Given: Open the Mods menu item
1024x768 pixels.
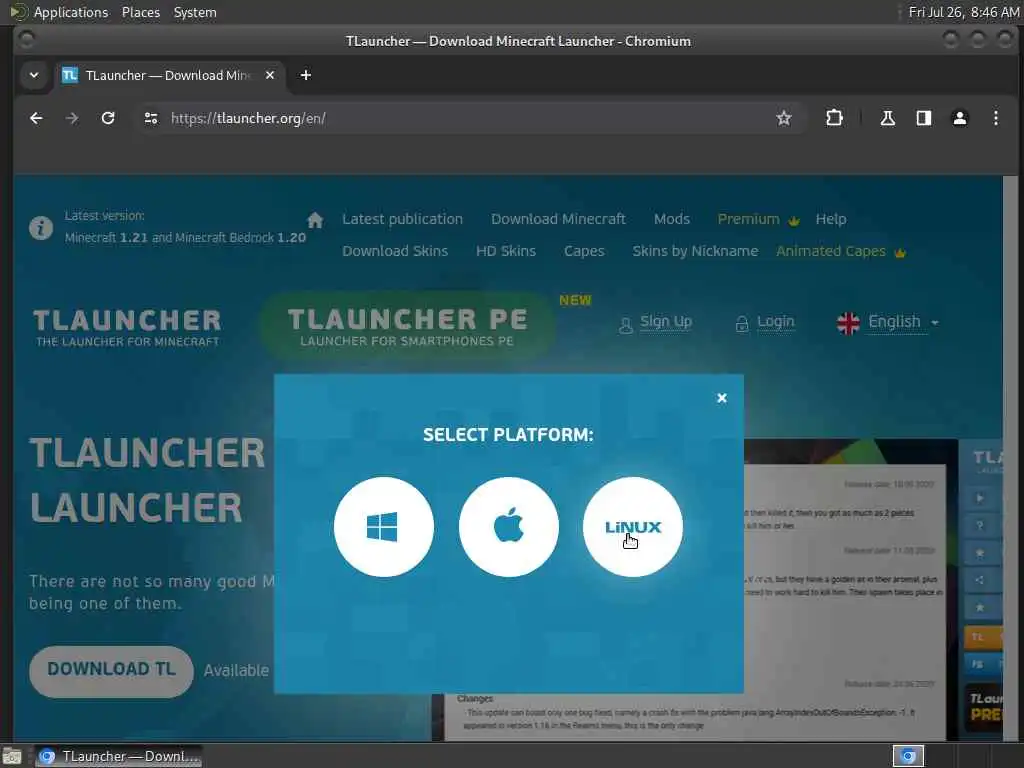Looking at the screenshot, I should click(672, 219).
